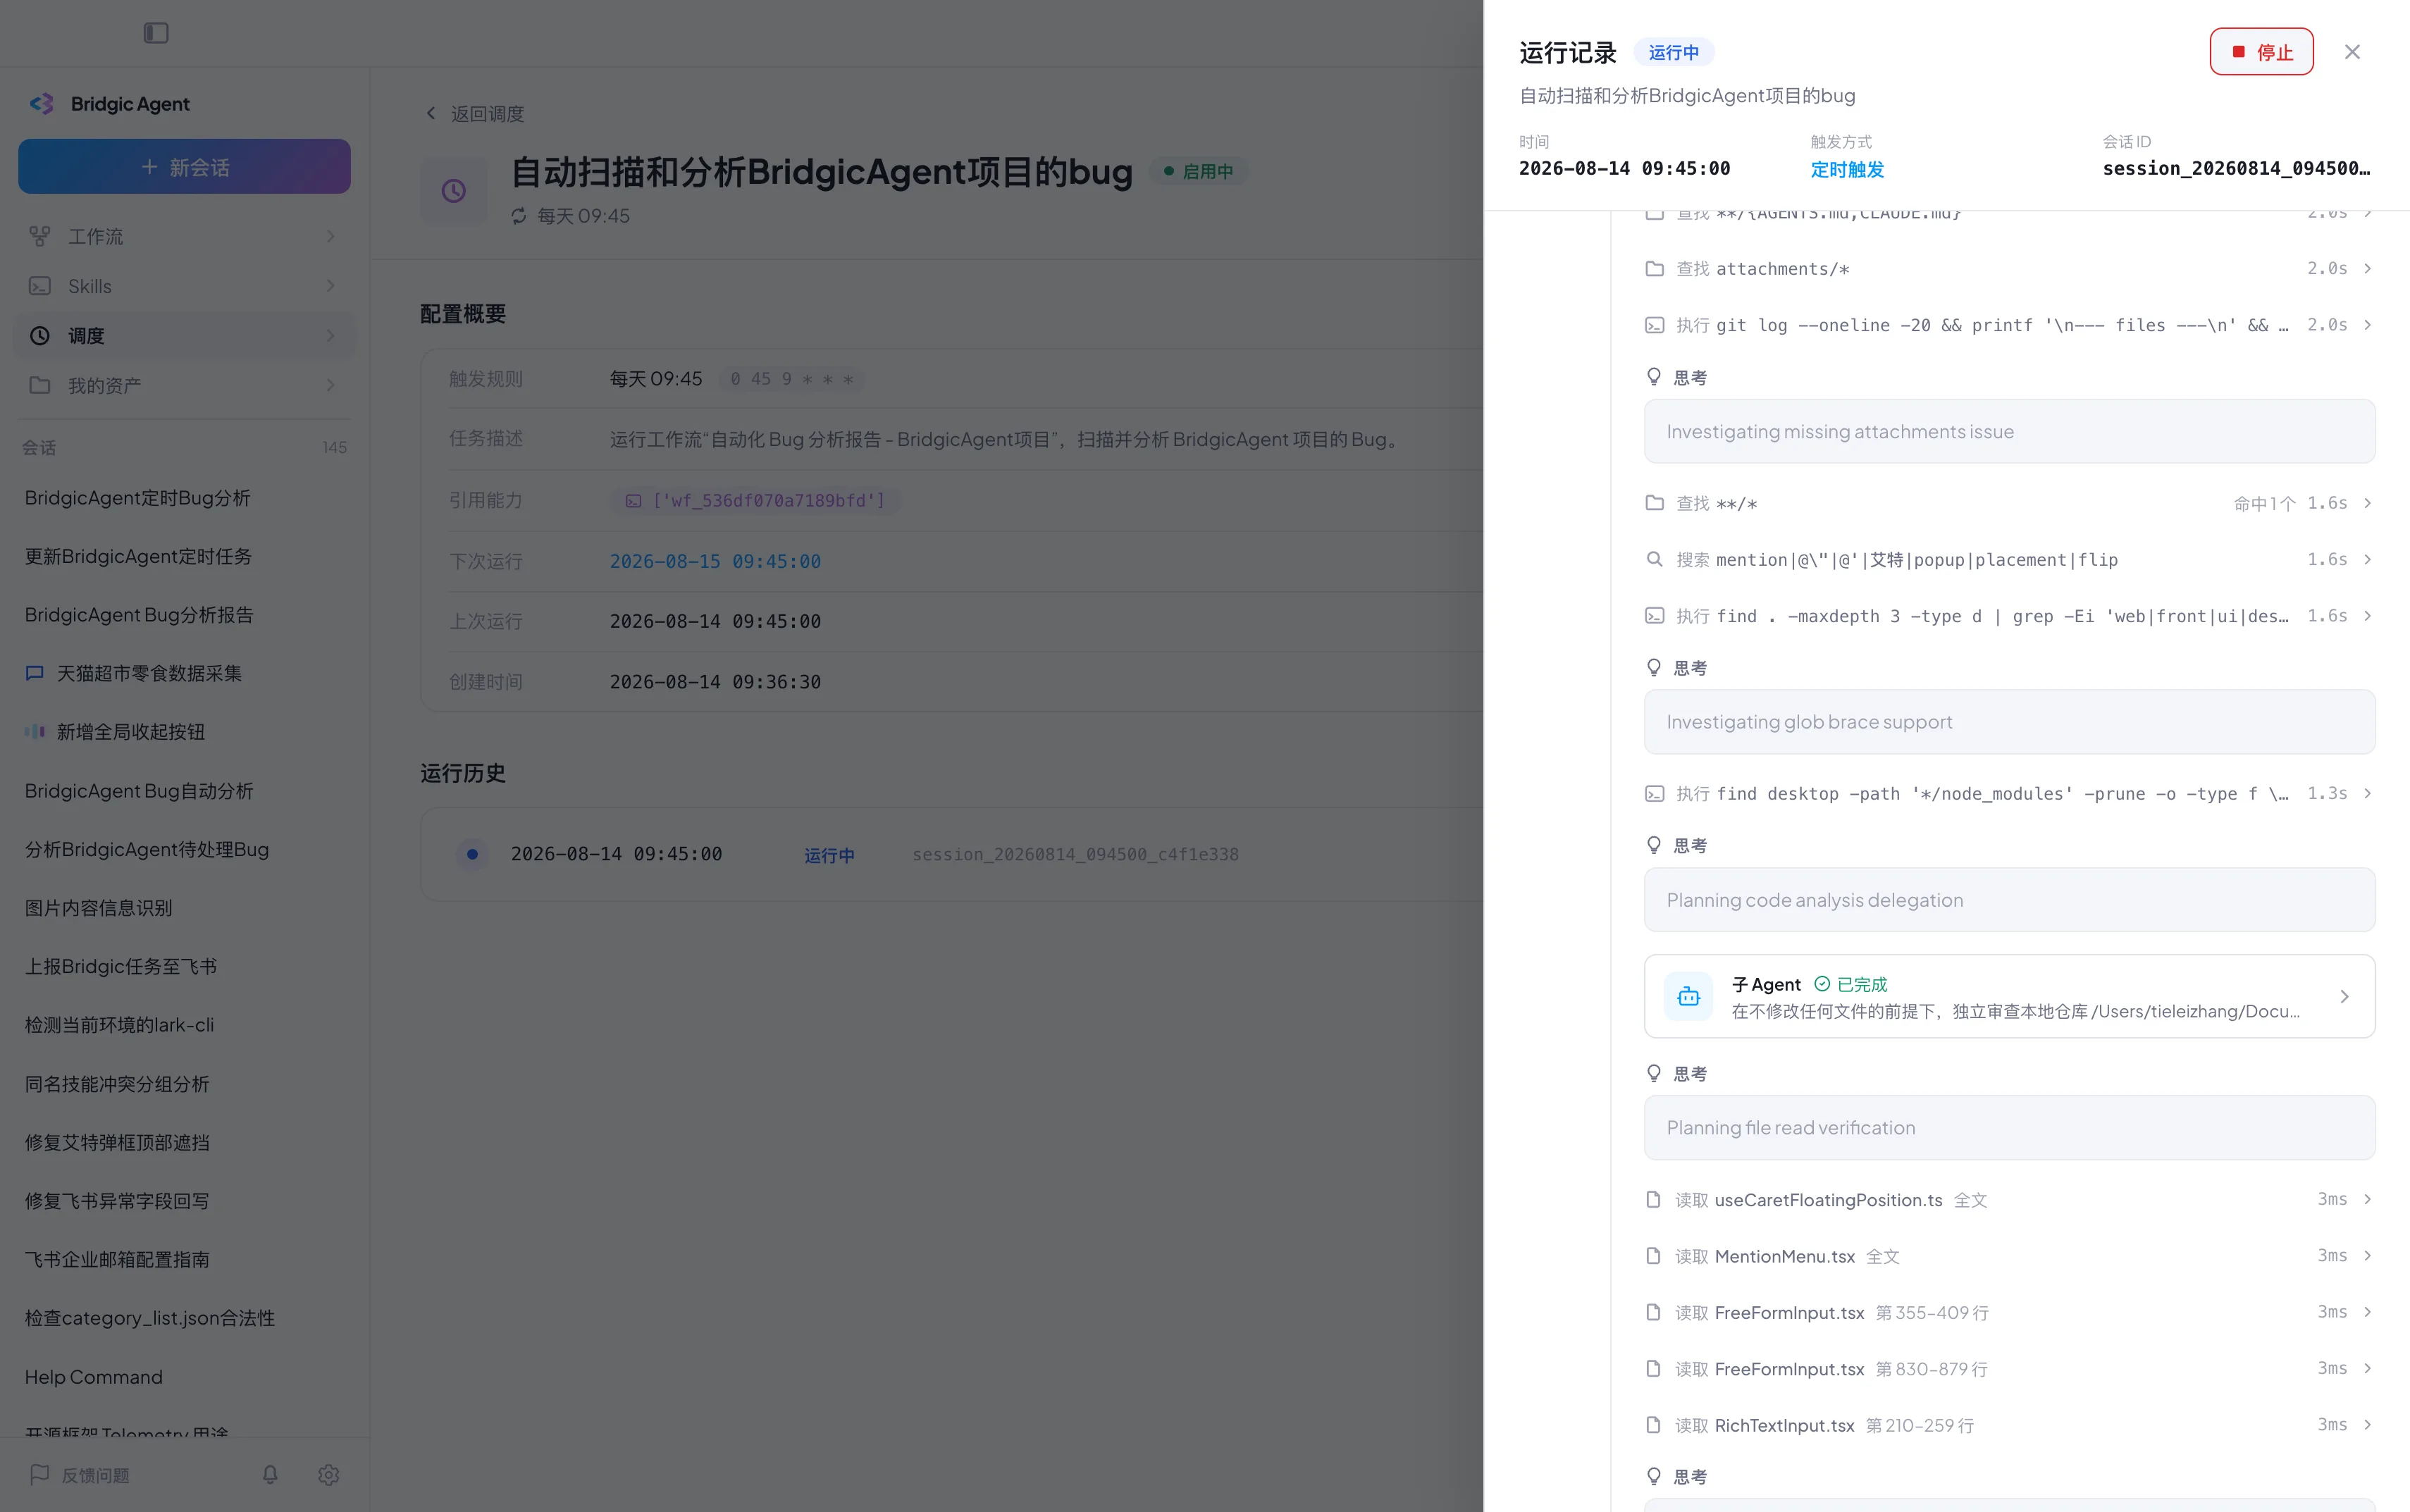Click the Planning file read verification box
This screenshot has height=1512, width=2410.
(x=2009, y=1127)
